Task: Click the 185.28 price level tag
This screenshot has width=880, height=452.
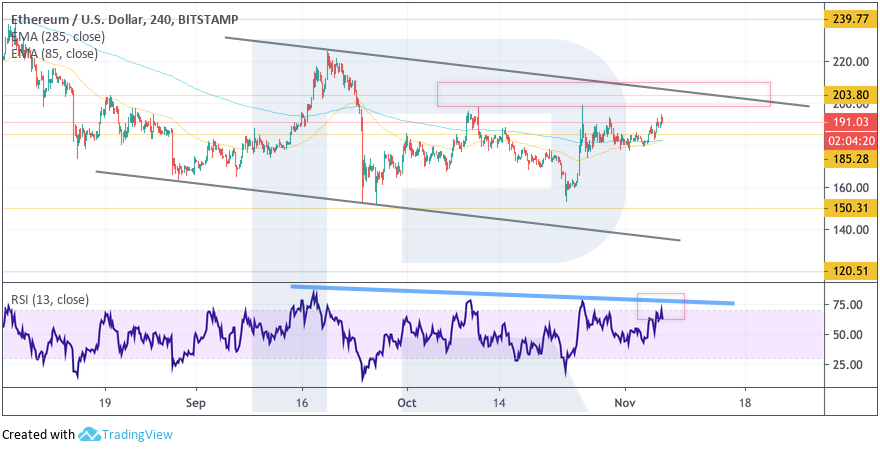Action: click(x=847, y=159)
